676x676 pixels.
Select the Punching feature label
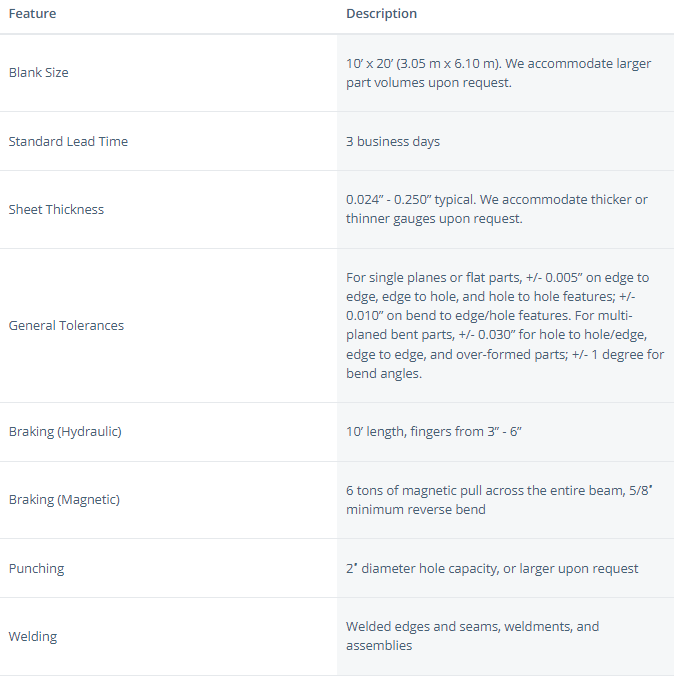(x=36, y=569)
